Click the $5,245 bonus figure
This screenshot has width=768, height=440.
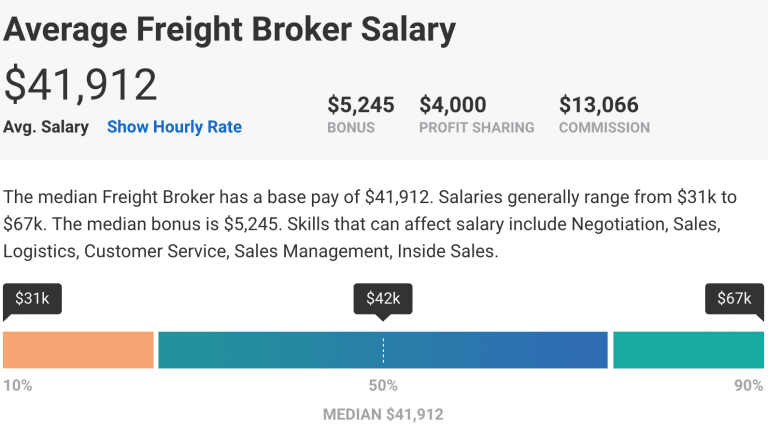[x=361, y=105]
